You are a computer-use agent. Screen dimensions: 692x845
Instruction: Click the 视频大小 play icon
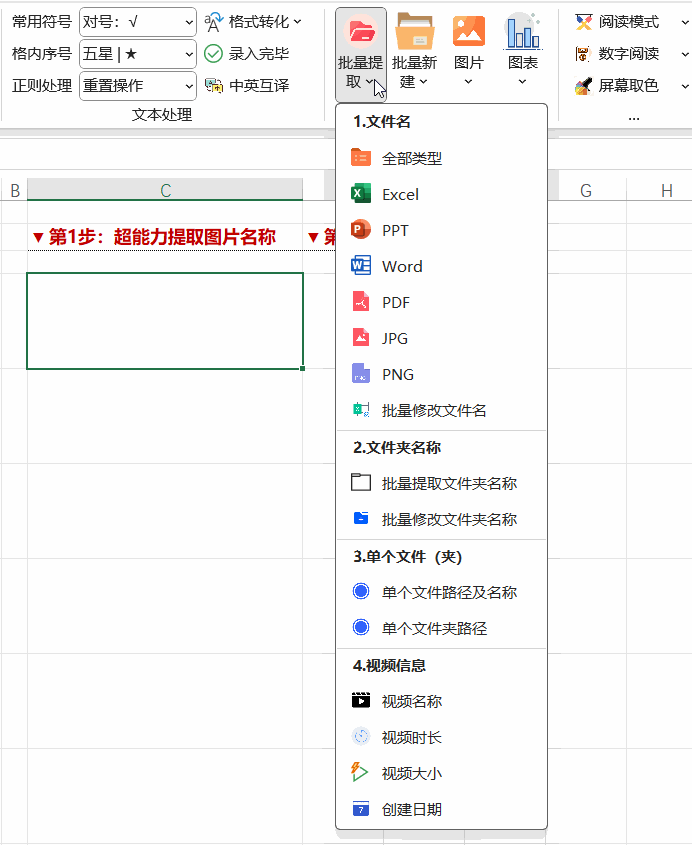click(x=359, y=772)
